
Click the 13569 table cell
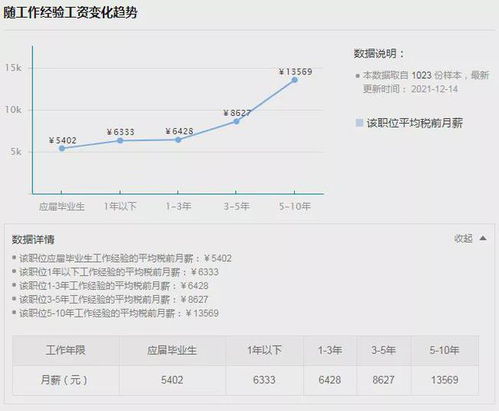[x=445, y=380]
